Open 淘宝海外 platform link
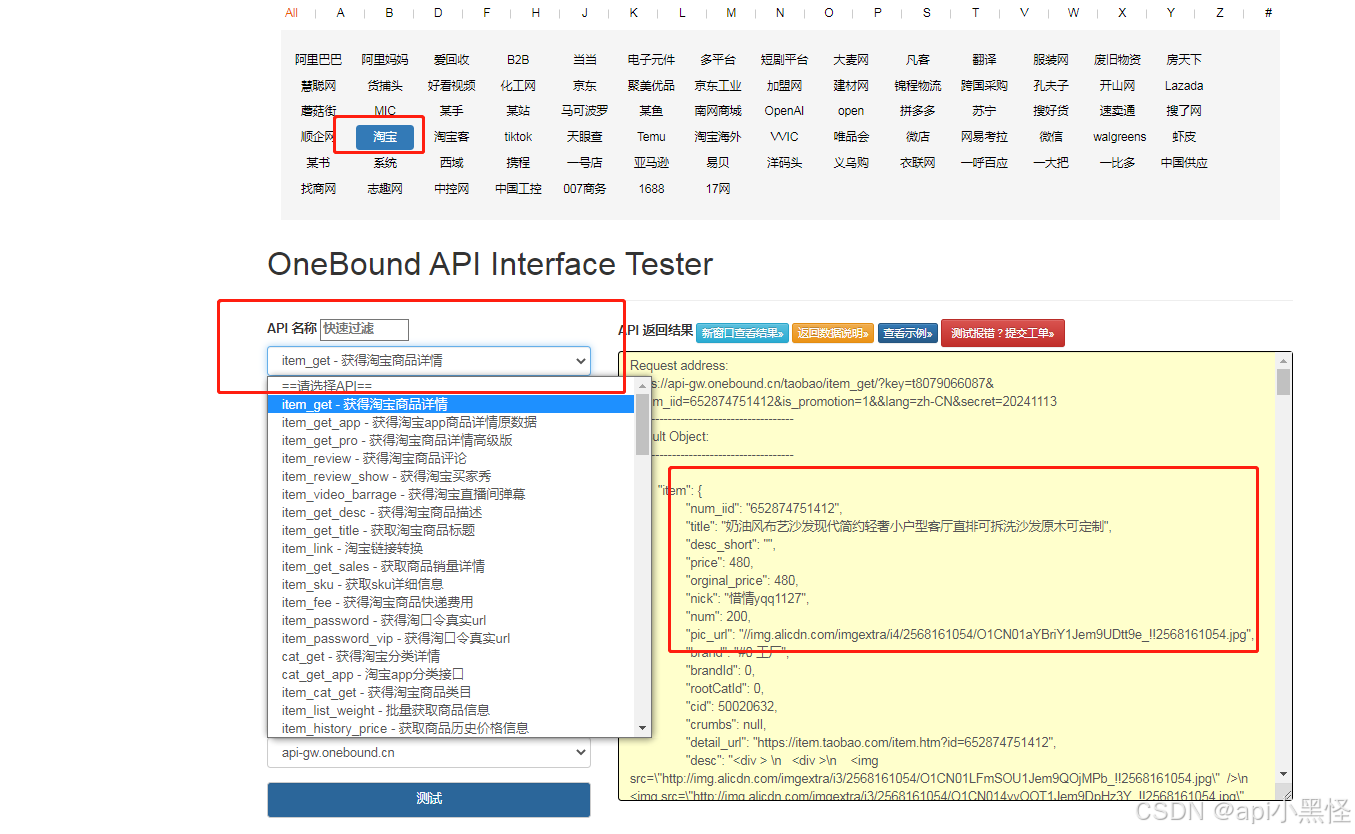Viewport: 1355px width, 834px height. [x=718, y=137]
